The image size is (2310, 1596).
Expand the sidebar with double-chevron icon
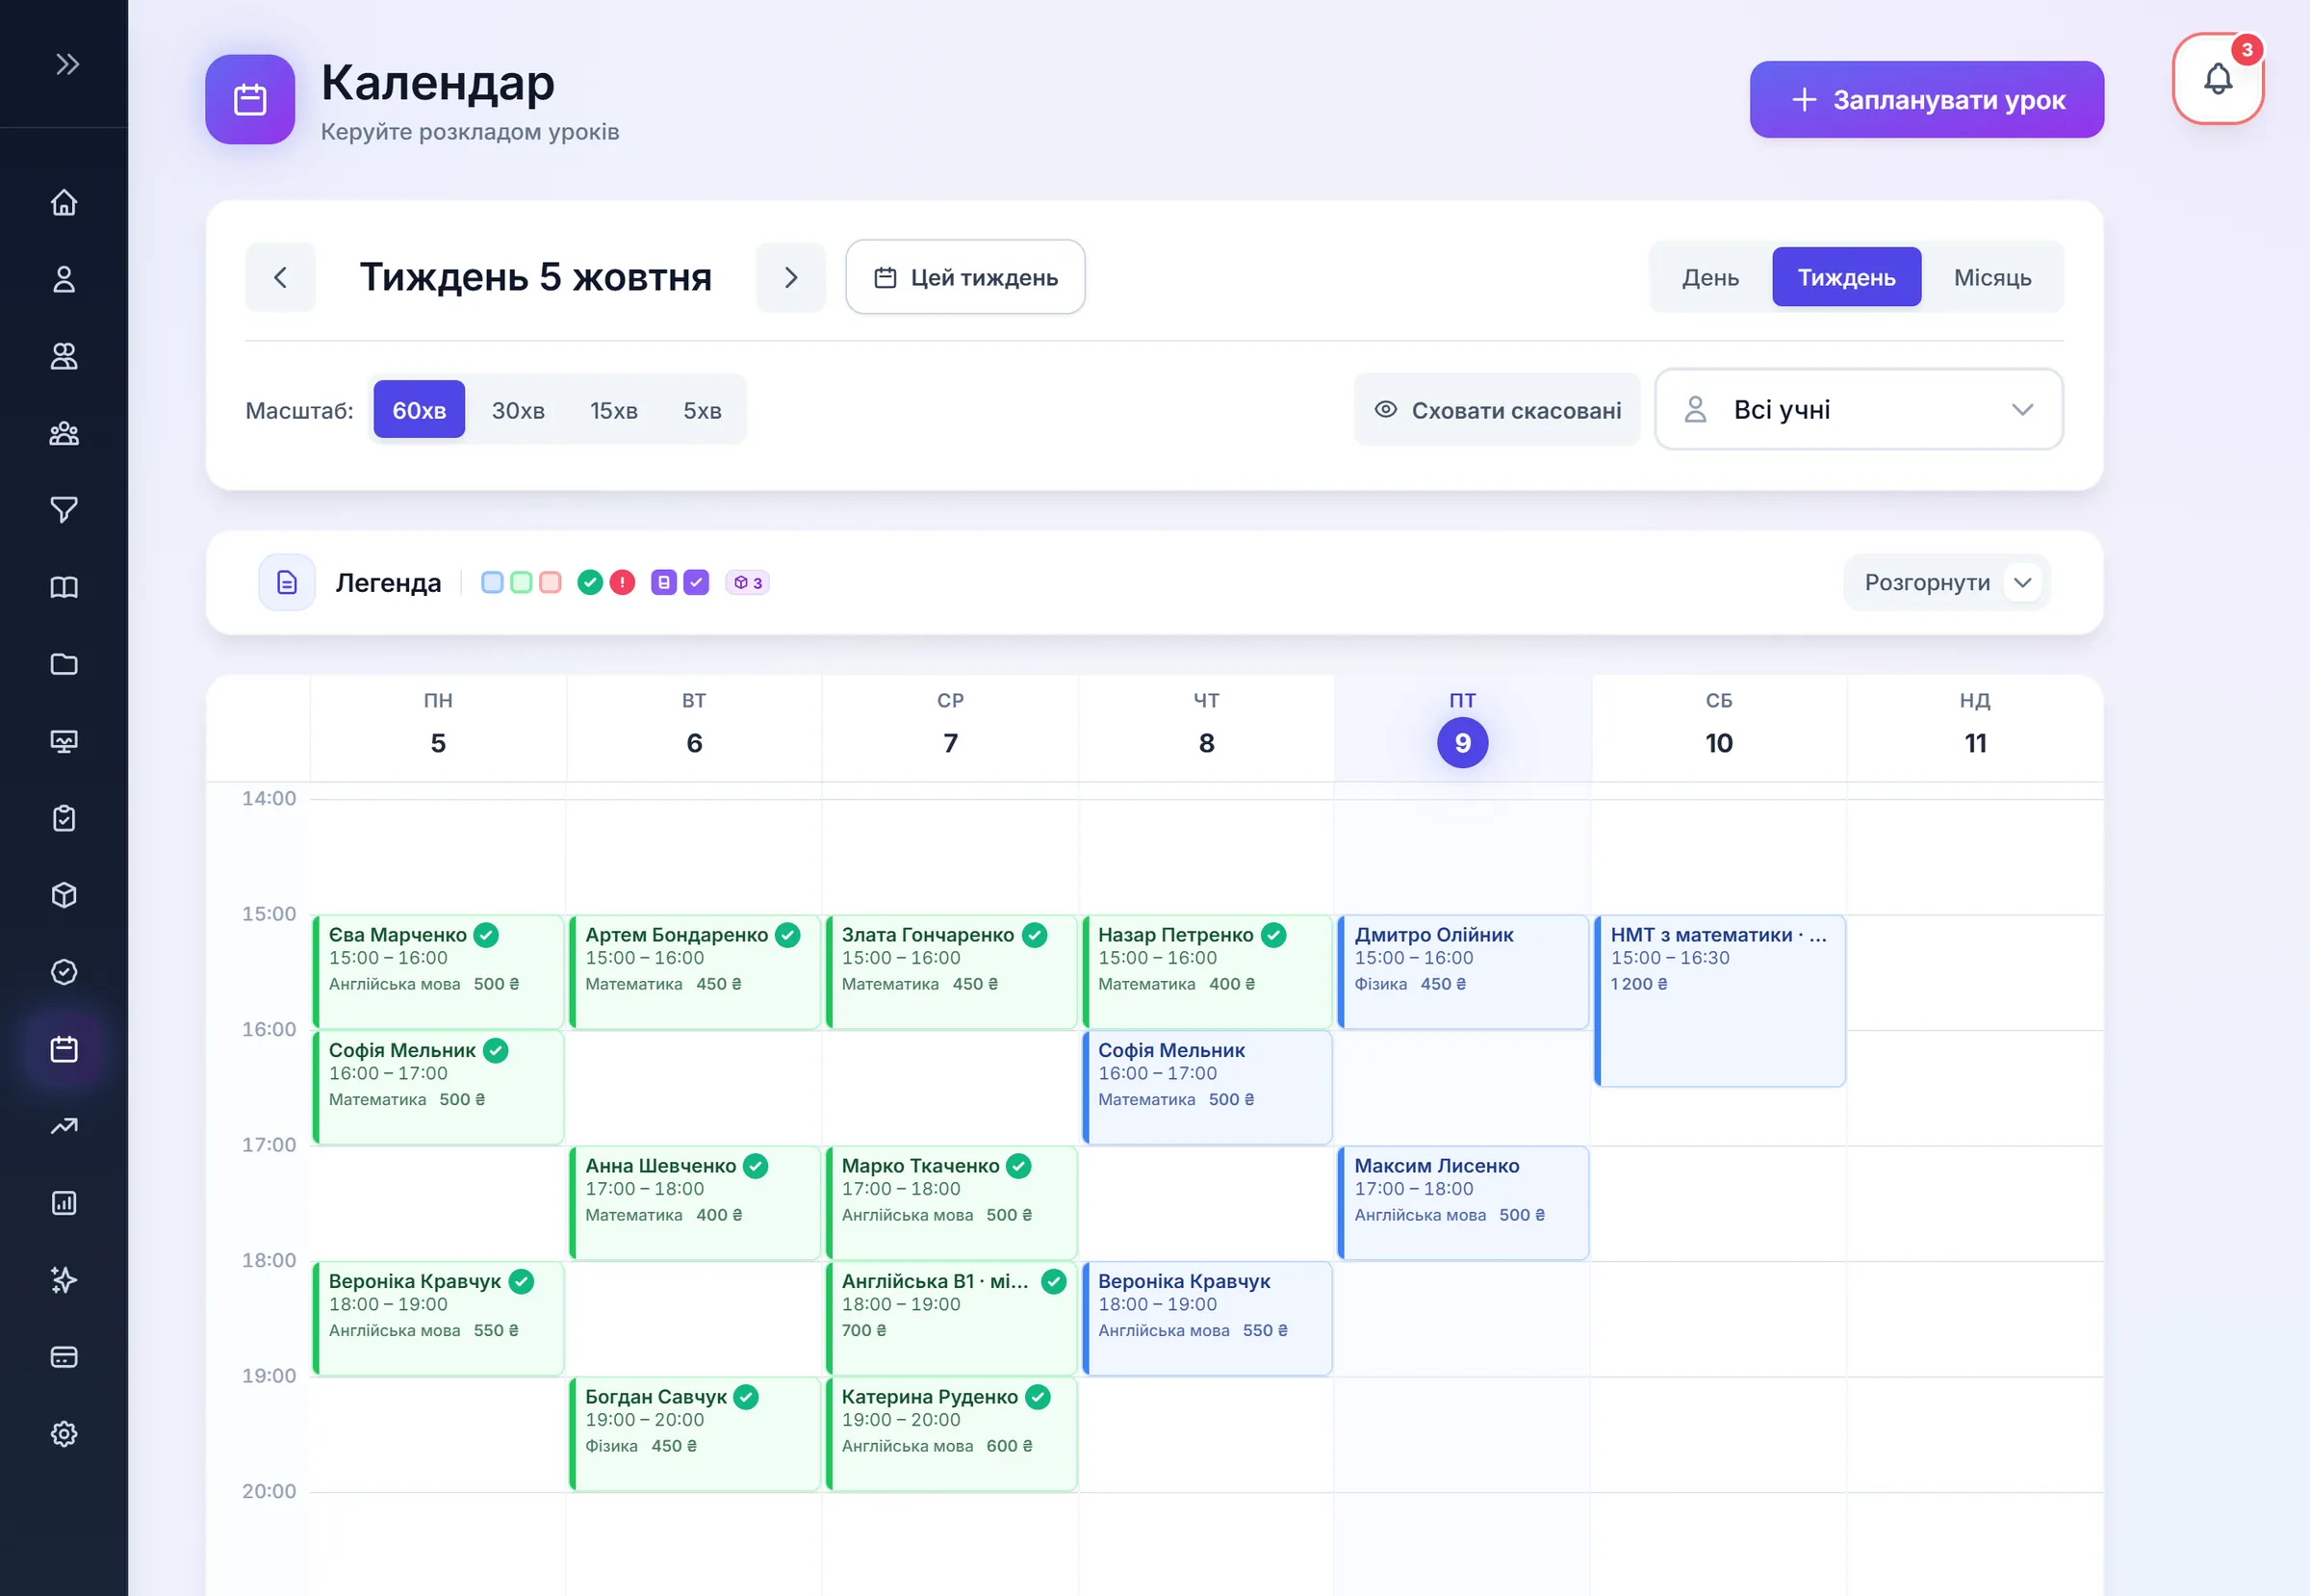tap(66, 64)
